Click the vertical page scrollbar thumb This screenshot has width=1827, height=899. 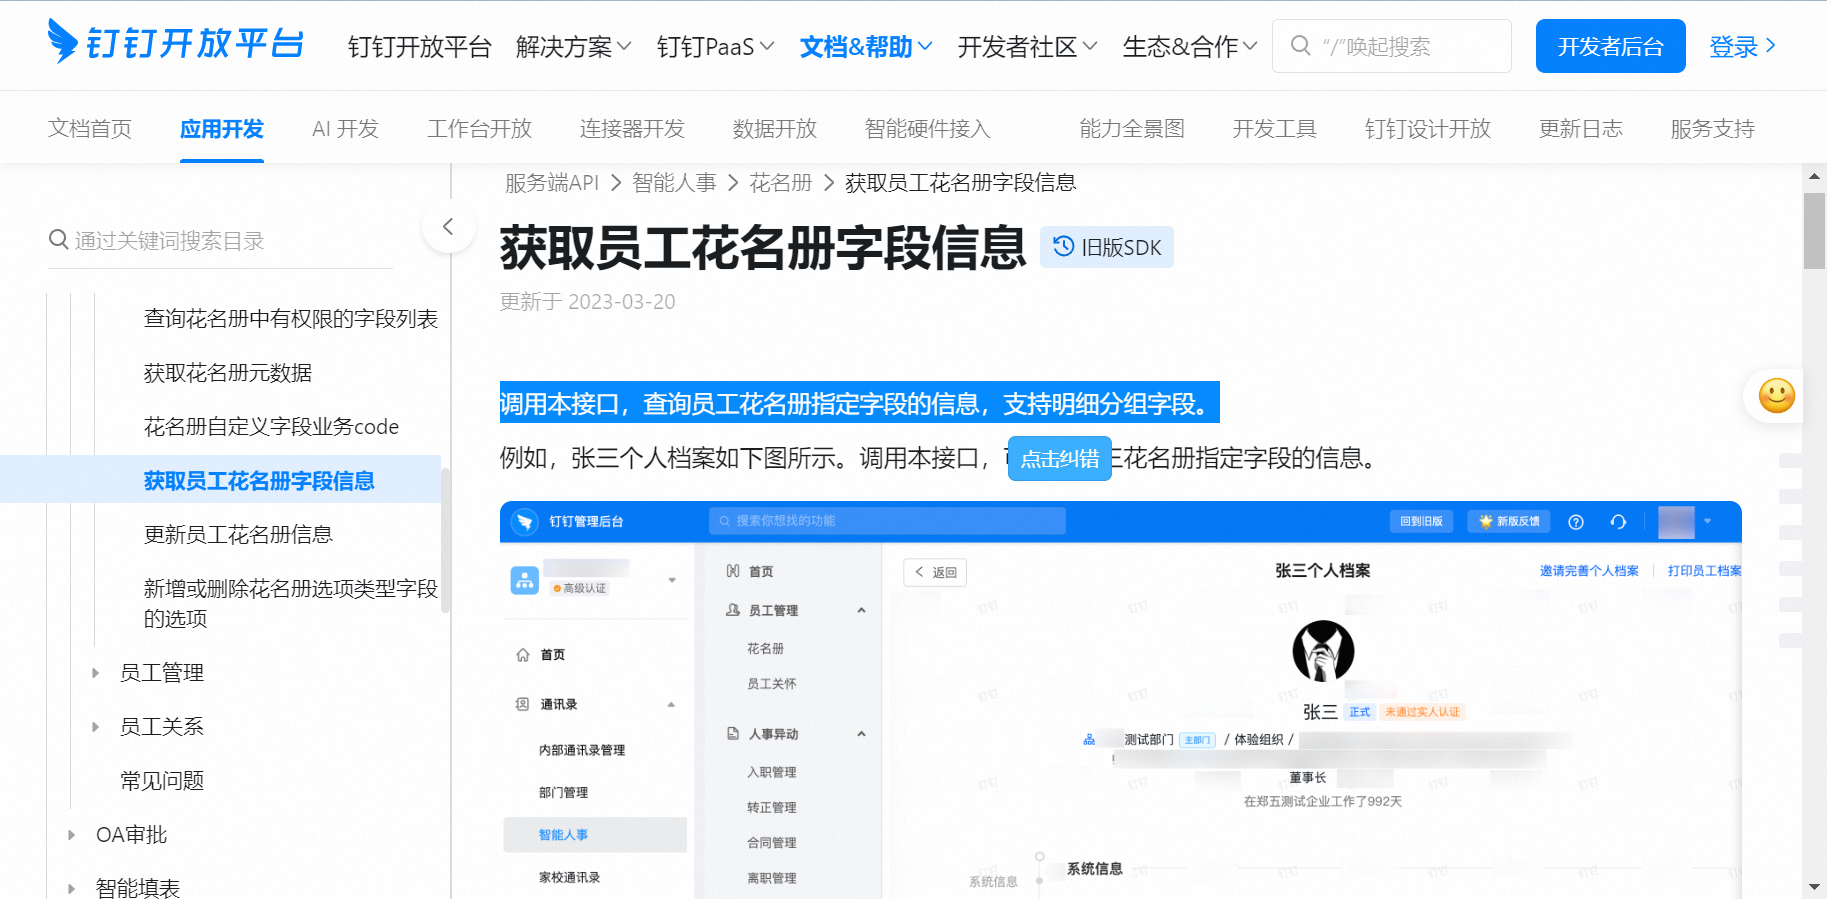coord(1814,231)
